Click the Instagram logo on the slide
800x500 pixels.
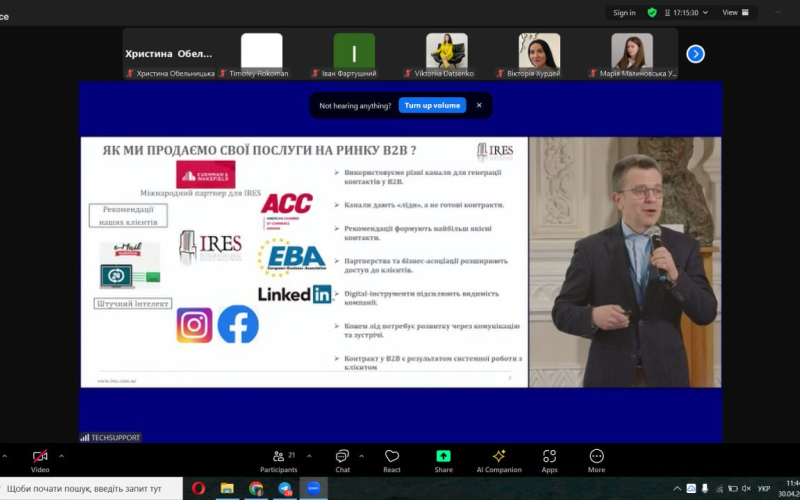click(x=194, y=325)
